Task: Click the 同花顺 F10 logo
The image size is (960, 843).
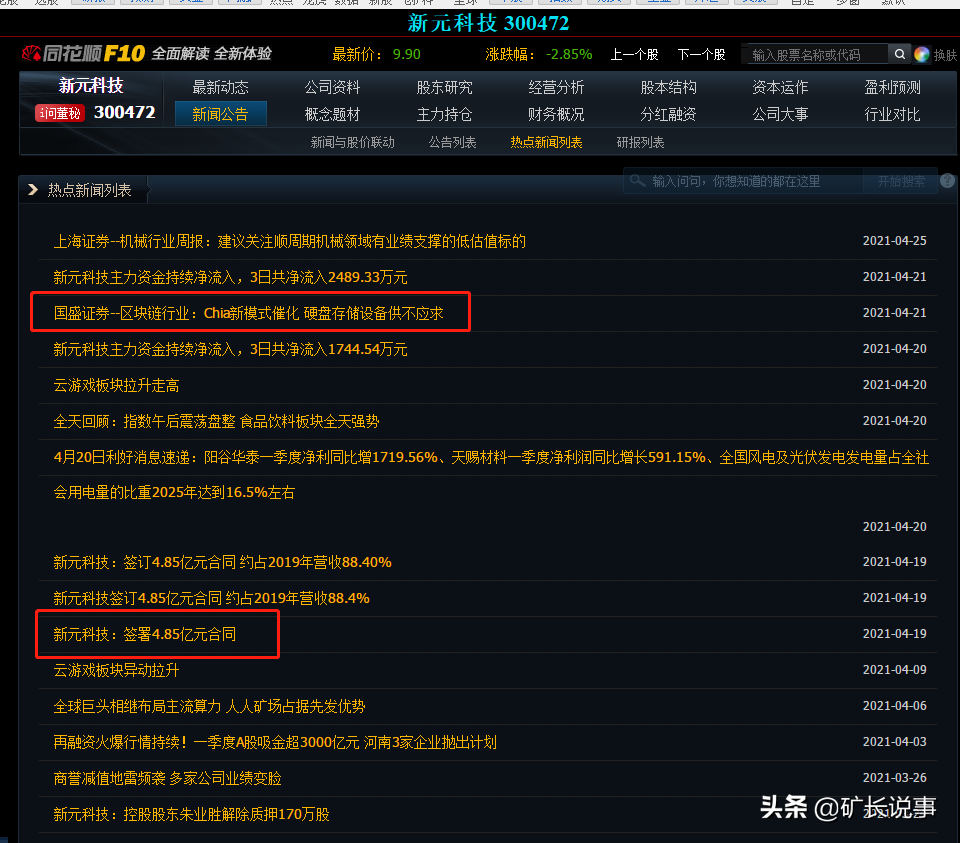Action: pos(83,53)
